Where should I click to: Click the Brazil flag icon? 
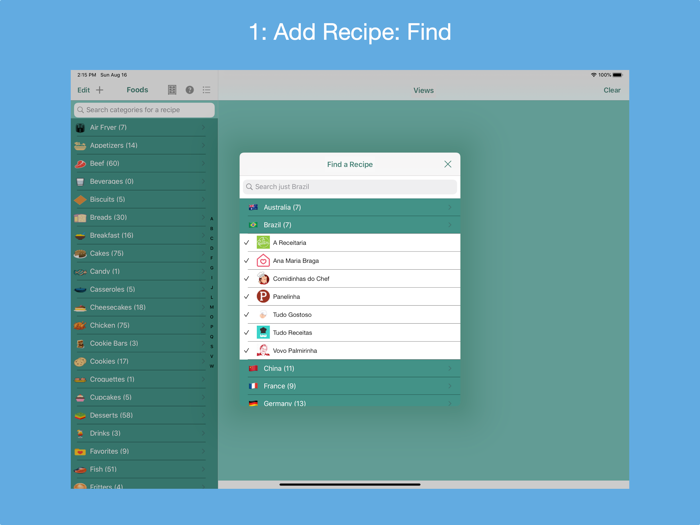coord(253,225)
